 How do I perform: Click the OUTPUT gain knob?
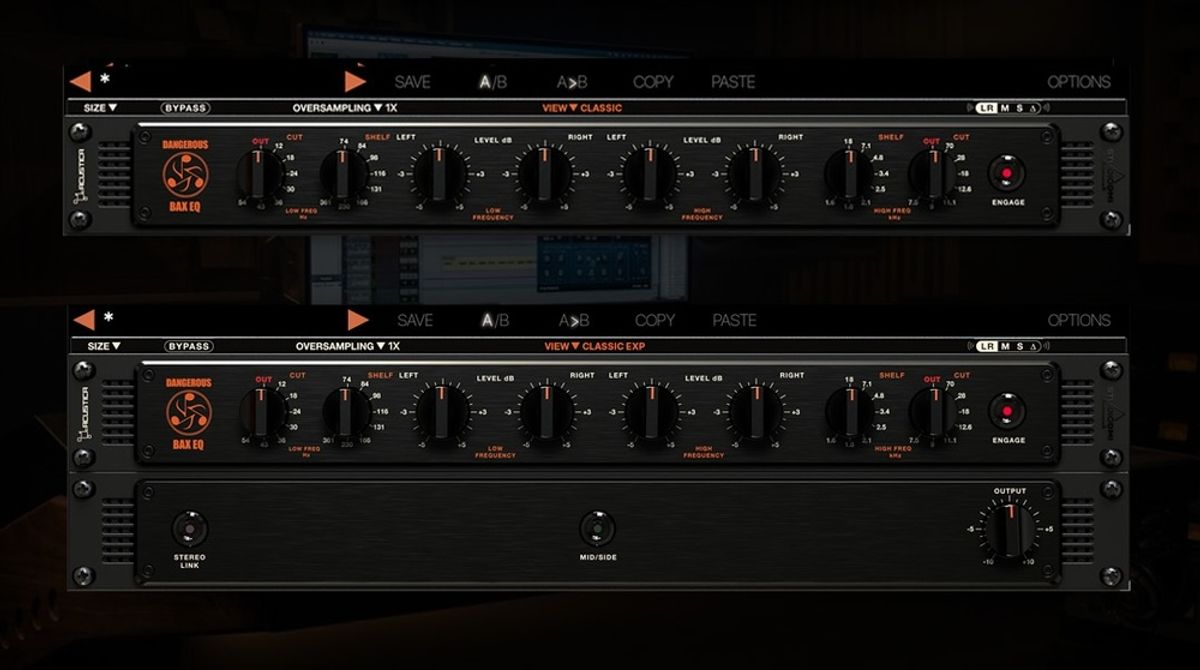pyautogui.click(x=1009, y=529)
